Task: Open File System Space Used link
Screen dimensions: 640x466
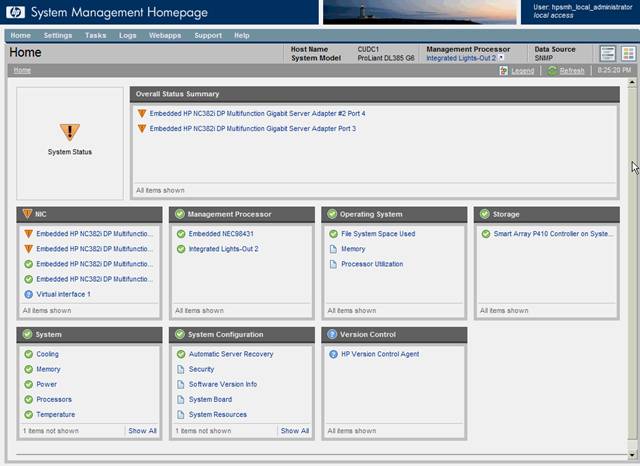Action: pyautogui.click(x=378, y=234)
